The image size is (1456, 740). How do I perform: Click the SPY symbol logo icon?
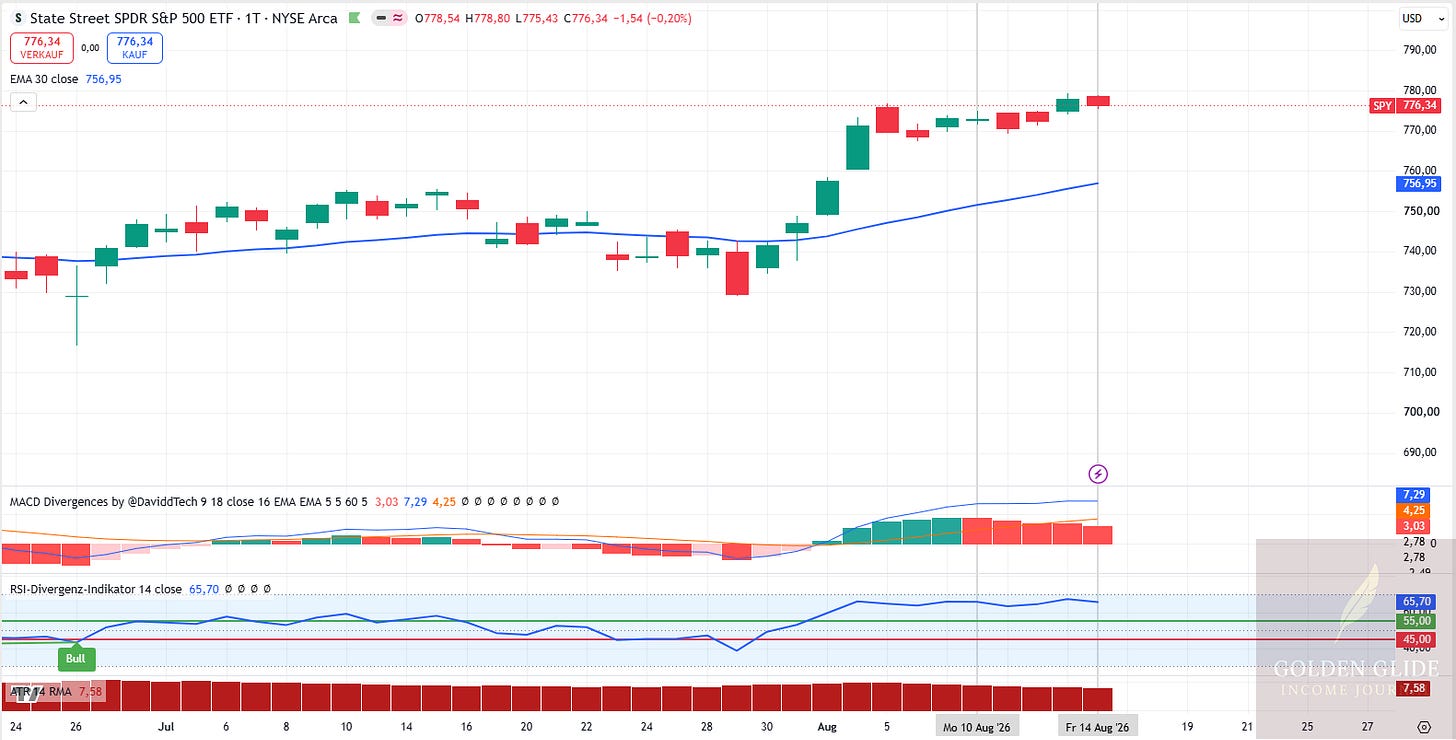(18, 18)
